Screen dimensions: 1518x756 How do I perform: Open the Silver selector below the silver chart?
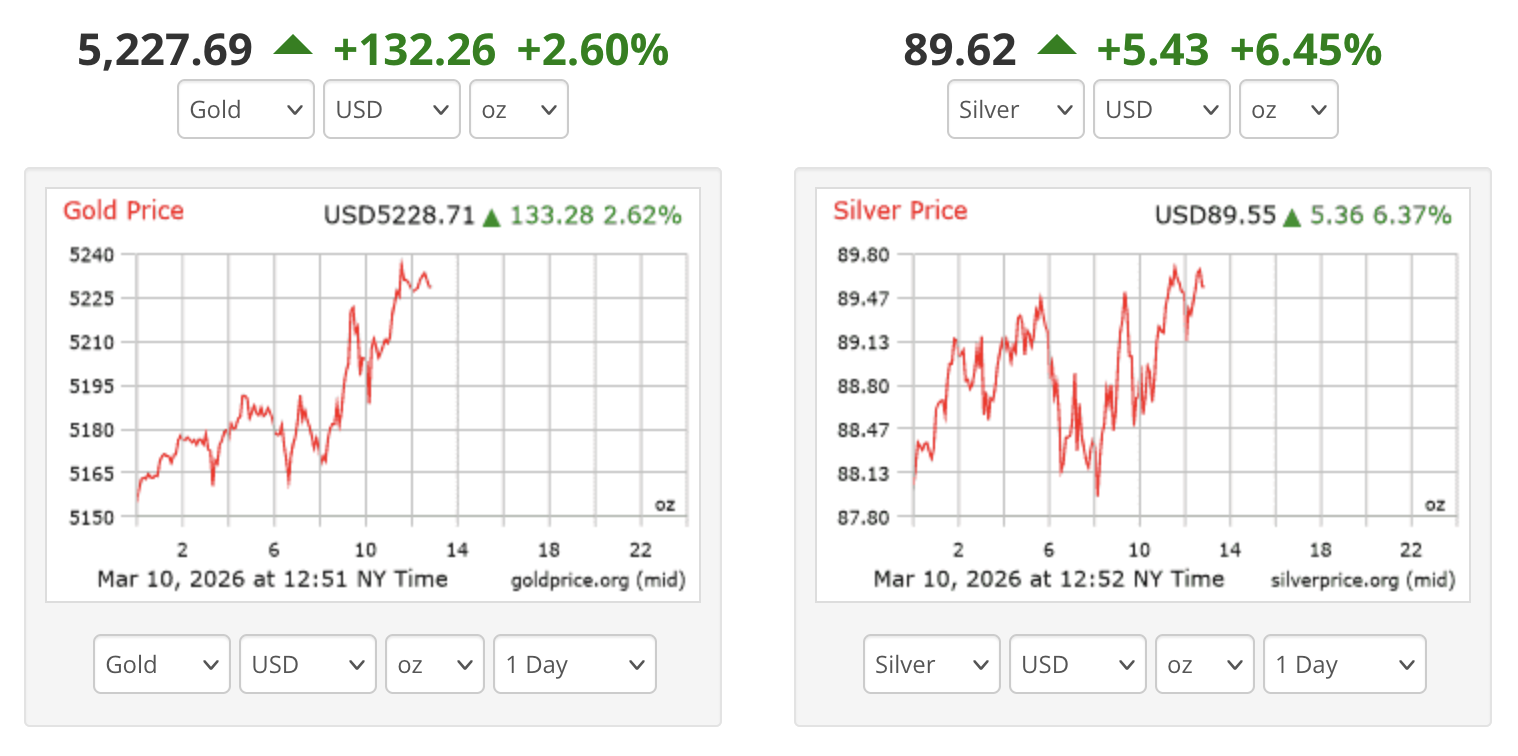pyautogui.click(x=931, y=664)
